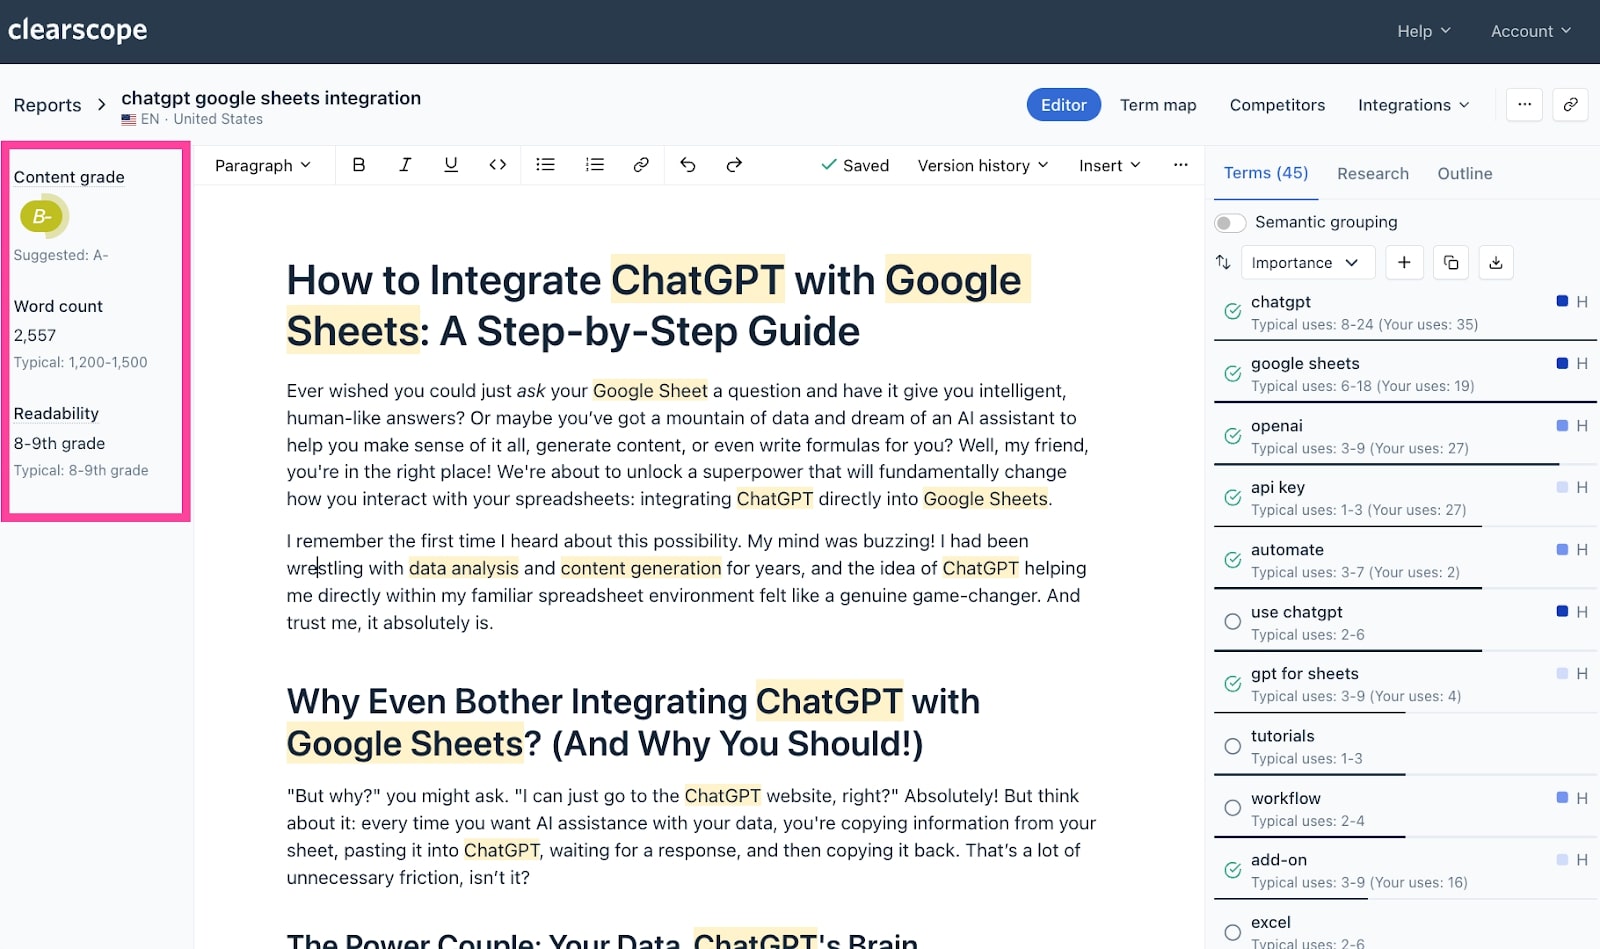The width and height of the screenshot is (1600, 949).
Task: Apply italic formatting in editor toolbar
Action: coord(405,165)
